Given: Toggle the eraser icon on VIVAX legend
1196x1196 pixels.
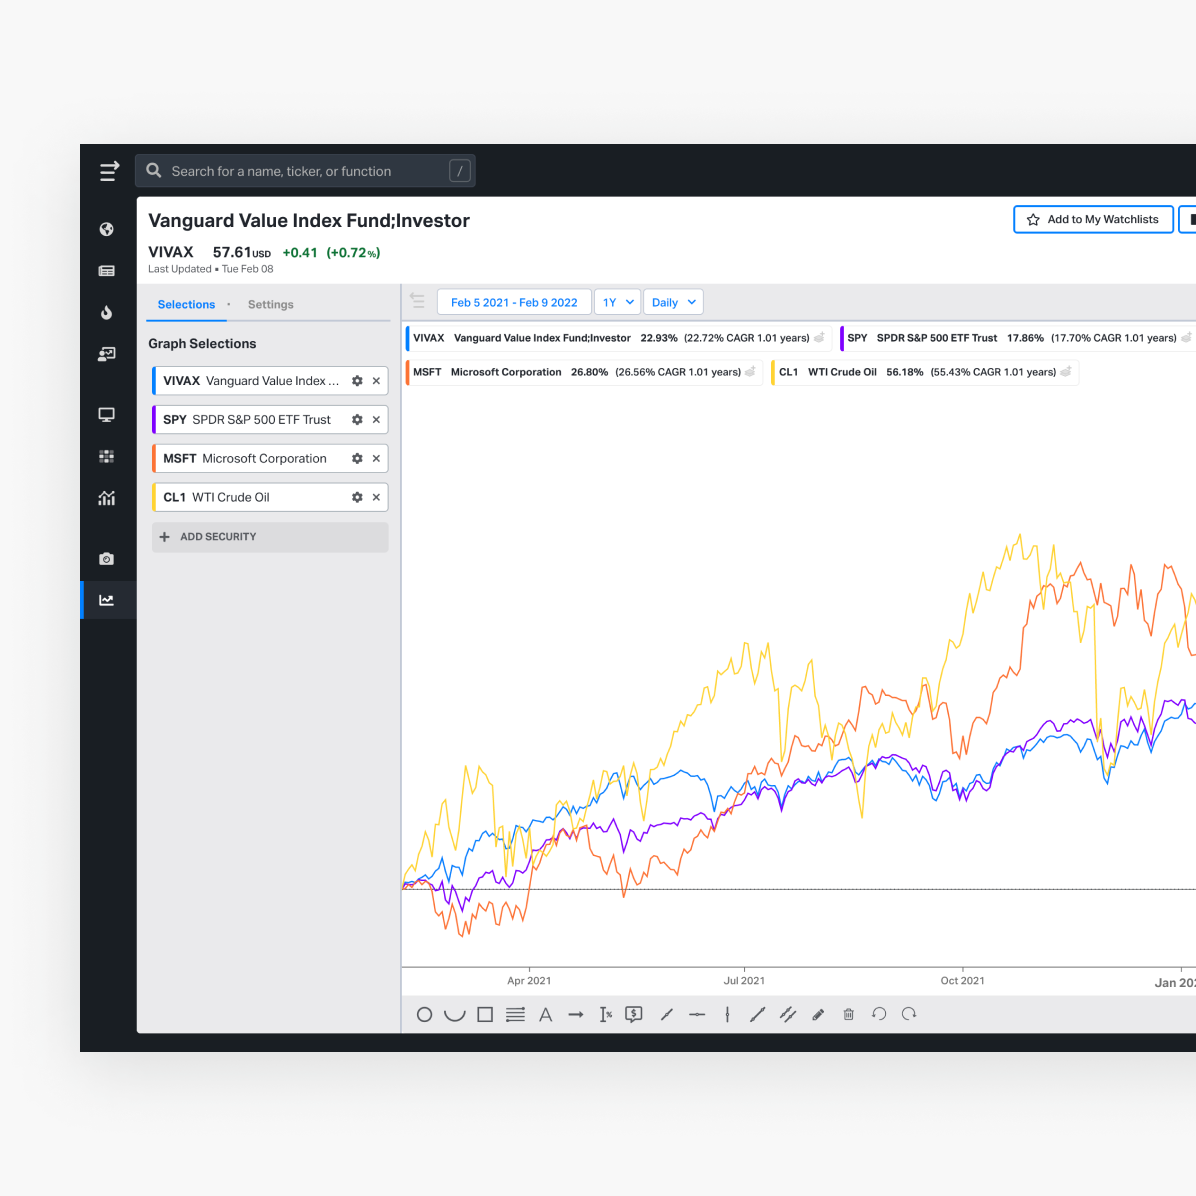Looking at the screenshot, I should pyautogui.click(x=820, y=338).
